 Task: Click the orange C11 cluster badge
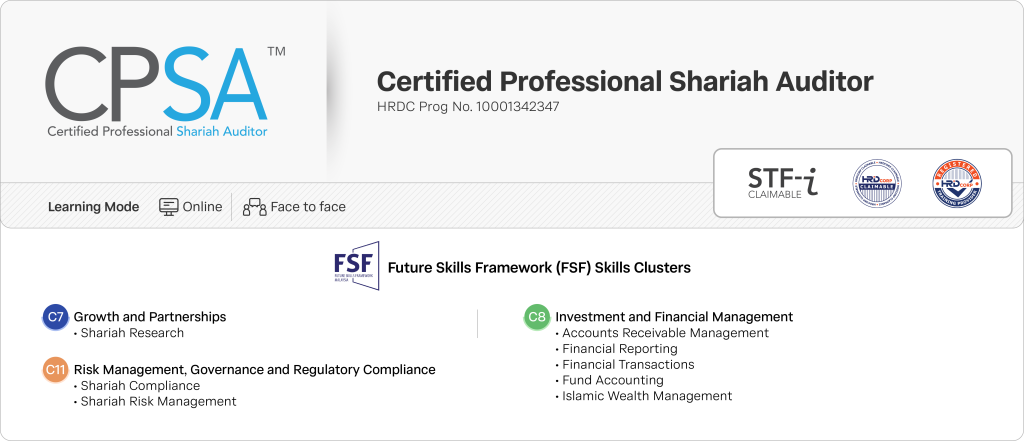55,370
